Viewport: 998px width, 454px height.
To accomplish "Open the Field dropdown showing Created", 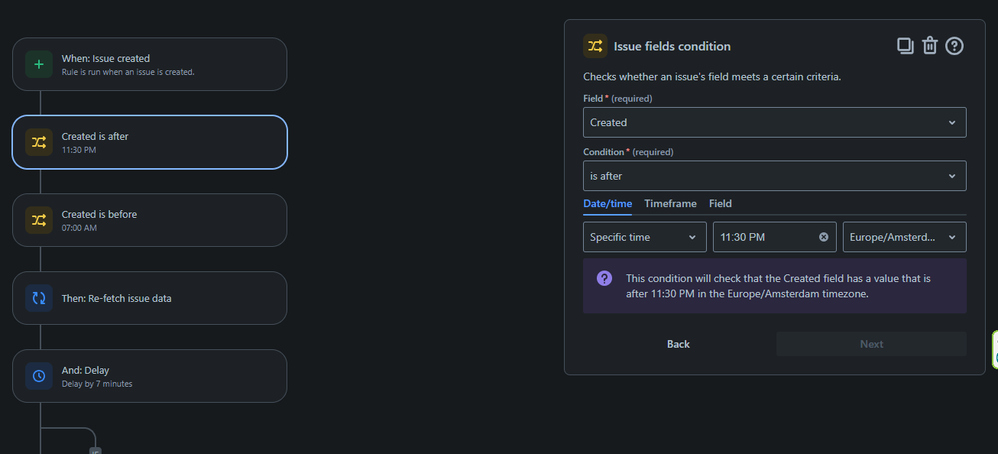I will pos(774,122).
